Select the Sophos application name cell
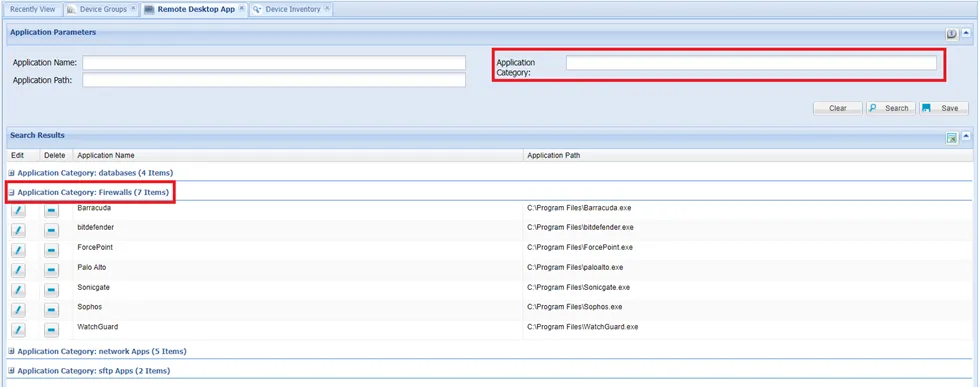Viewport: 980px width, 387px height. point(89,307)
